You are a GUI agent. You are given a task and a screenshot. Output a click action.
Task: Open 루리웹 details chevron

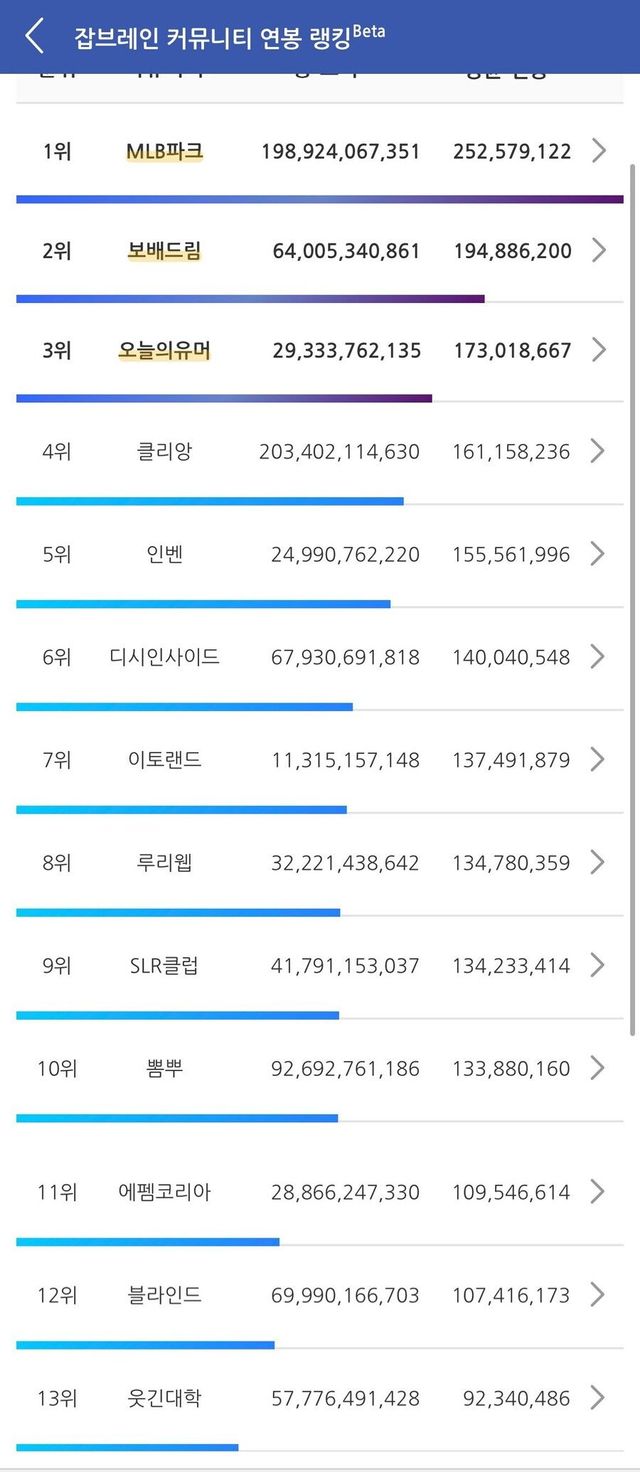point(599,862)
